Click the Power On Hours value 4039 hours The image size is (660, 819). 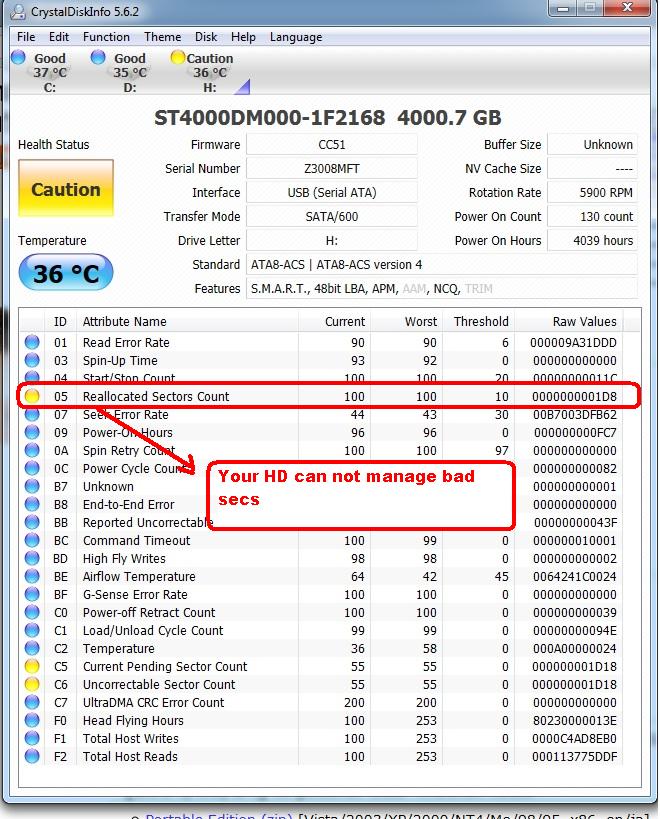click(x=592, y=241)
